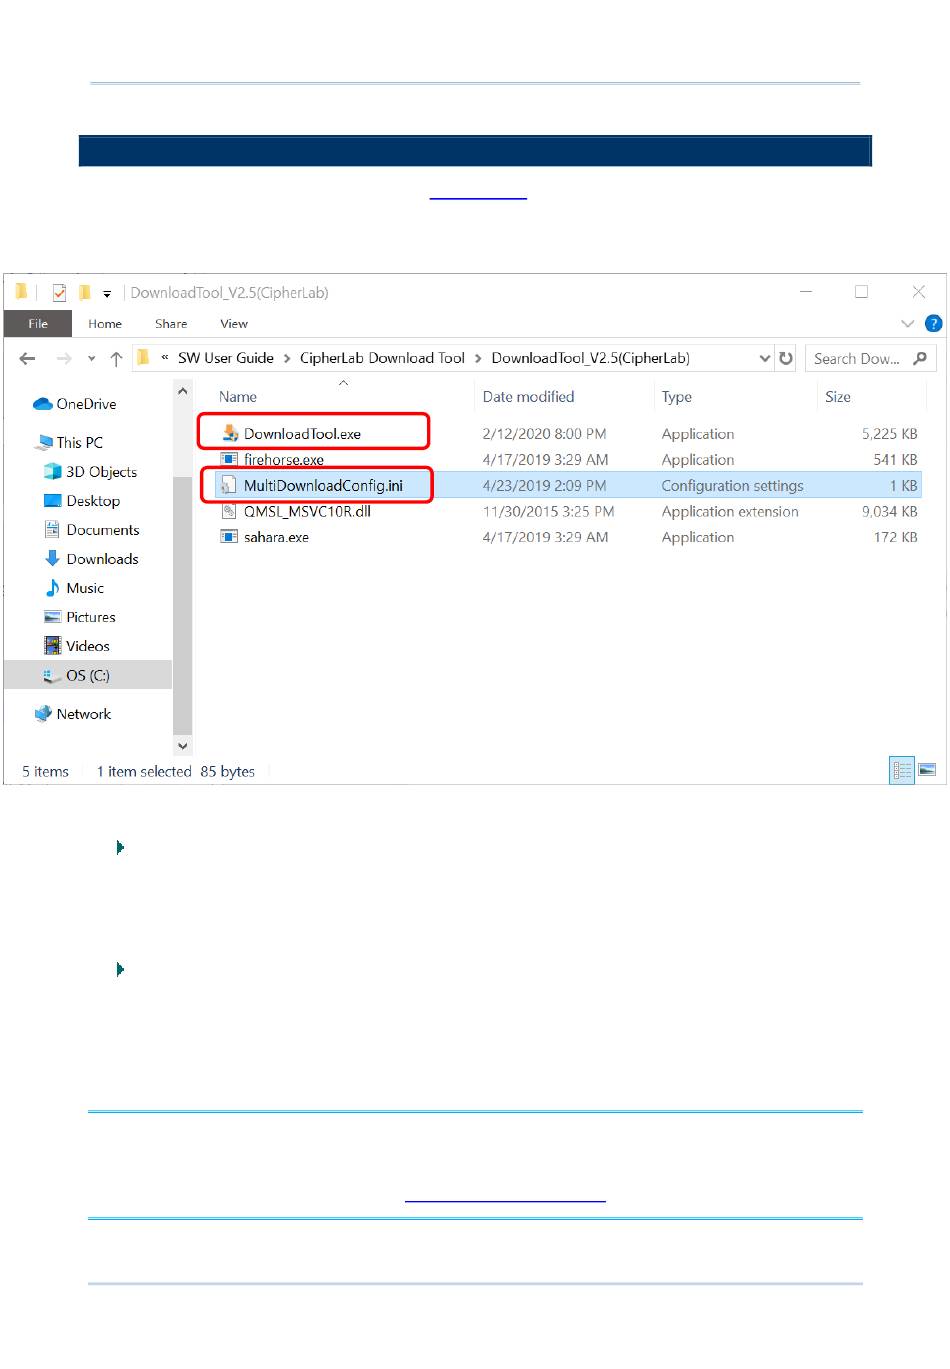The width and height of the screenshot is (950, 1369).
Task: Click the Forward navigation arrow
Action: point(64,359)
